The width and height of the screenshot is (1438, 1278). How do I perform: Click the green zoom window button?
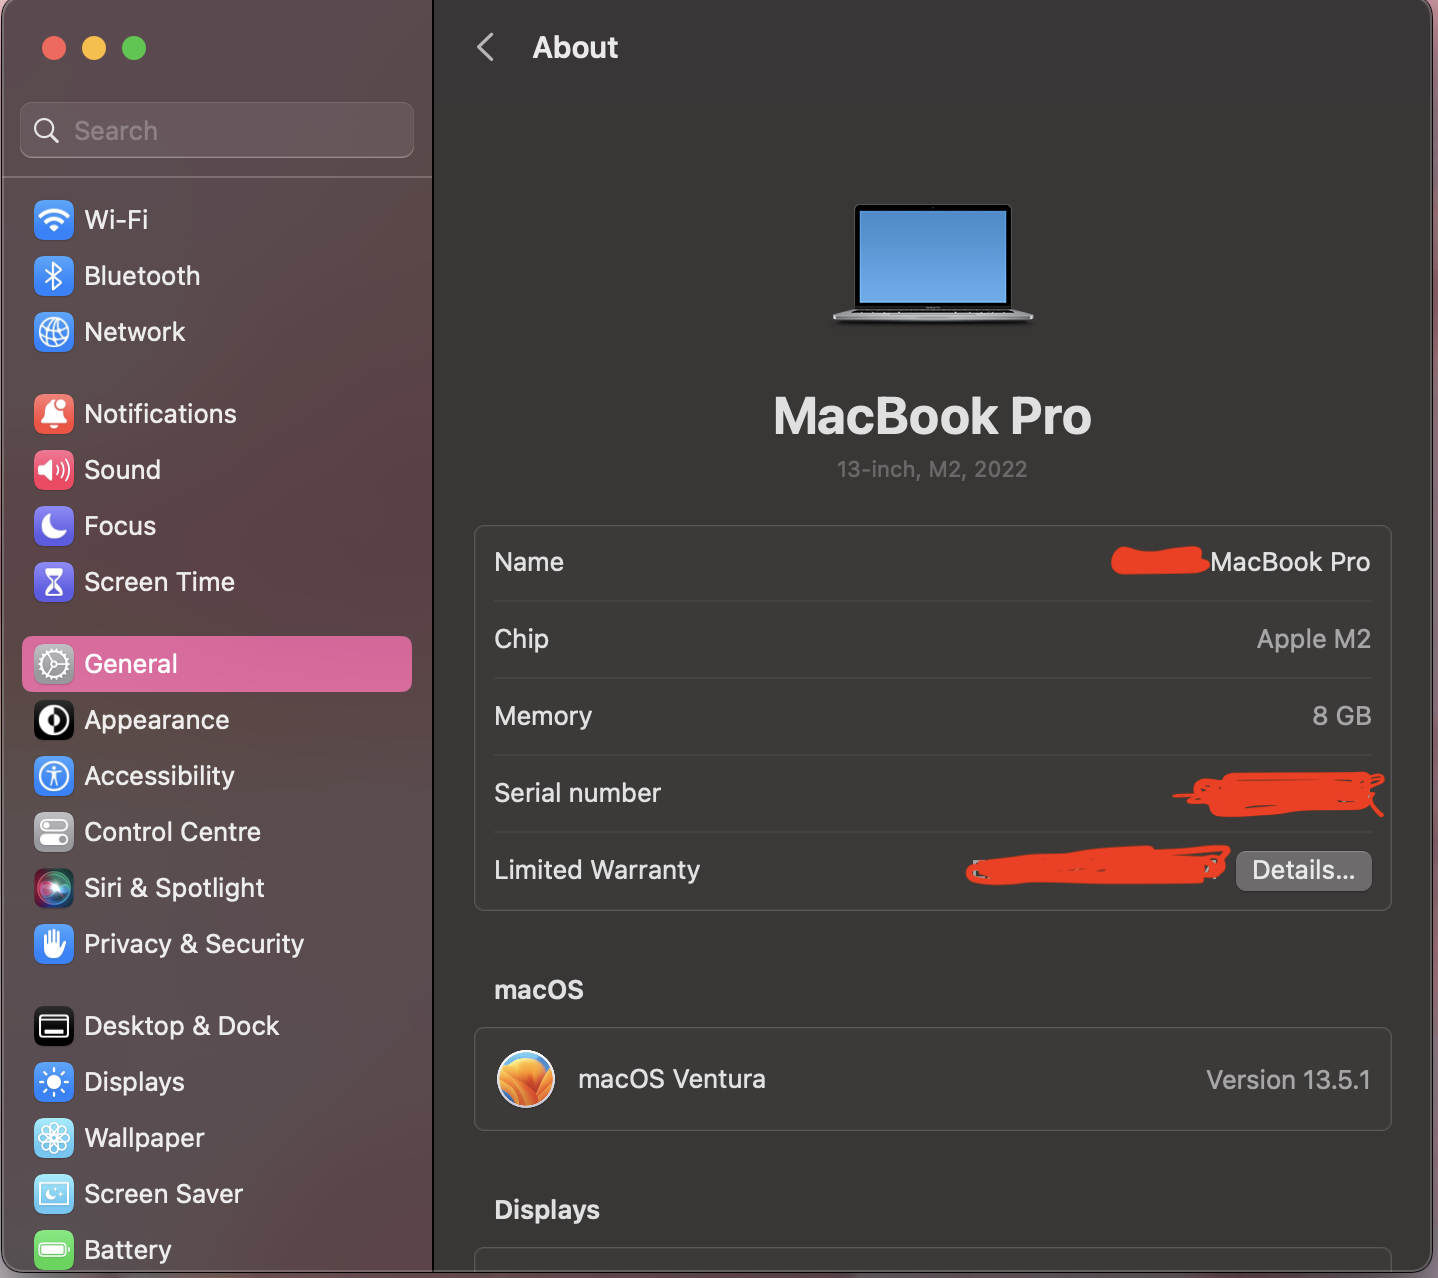(x=134, y=48)
